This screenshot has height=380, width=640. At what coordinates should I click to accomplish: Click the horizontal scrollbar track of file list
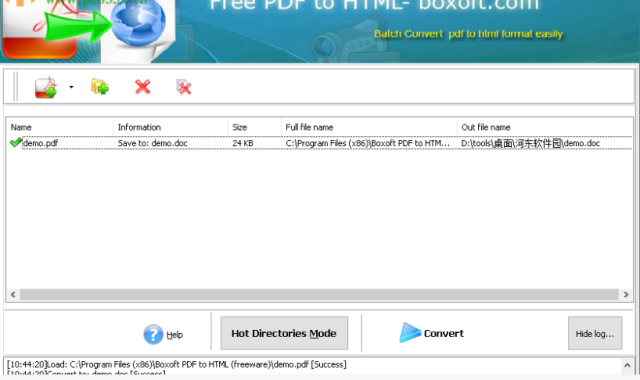click(x=319, y=294)
